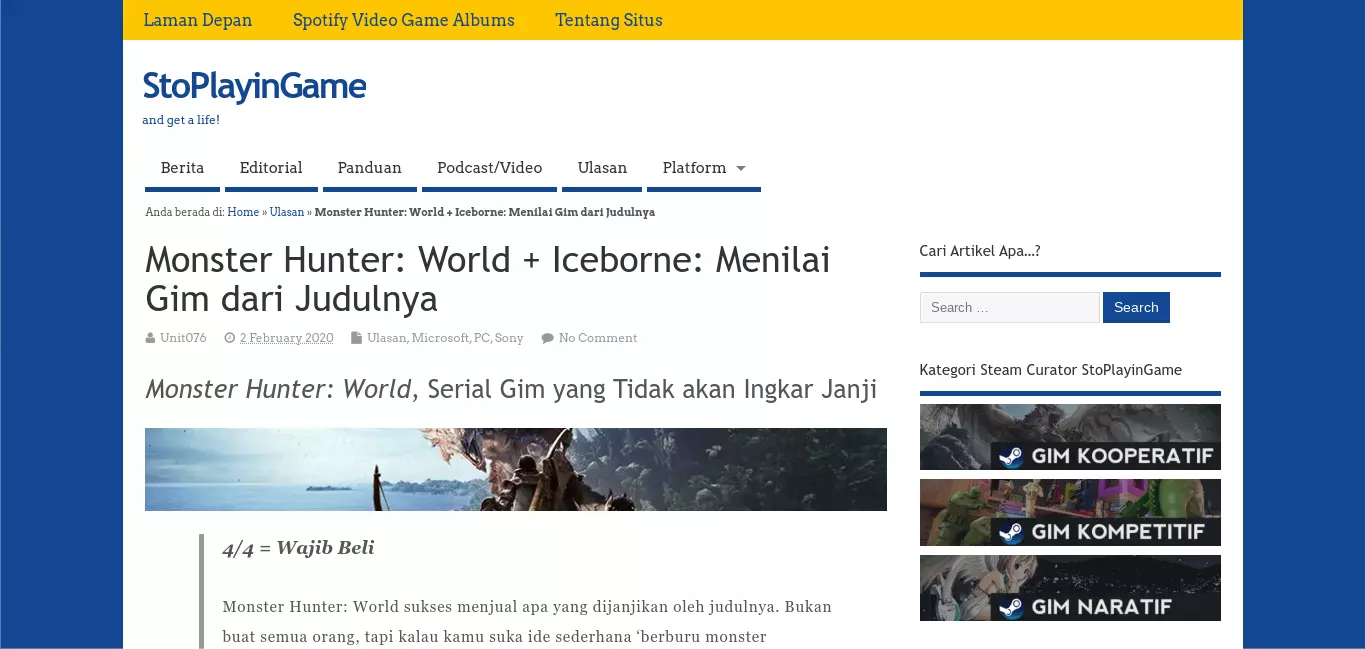This screenshot has width=1365, height=649.
Task: Open Ulasan category in post meta
Action: [x=386, y=338]
